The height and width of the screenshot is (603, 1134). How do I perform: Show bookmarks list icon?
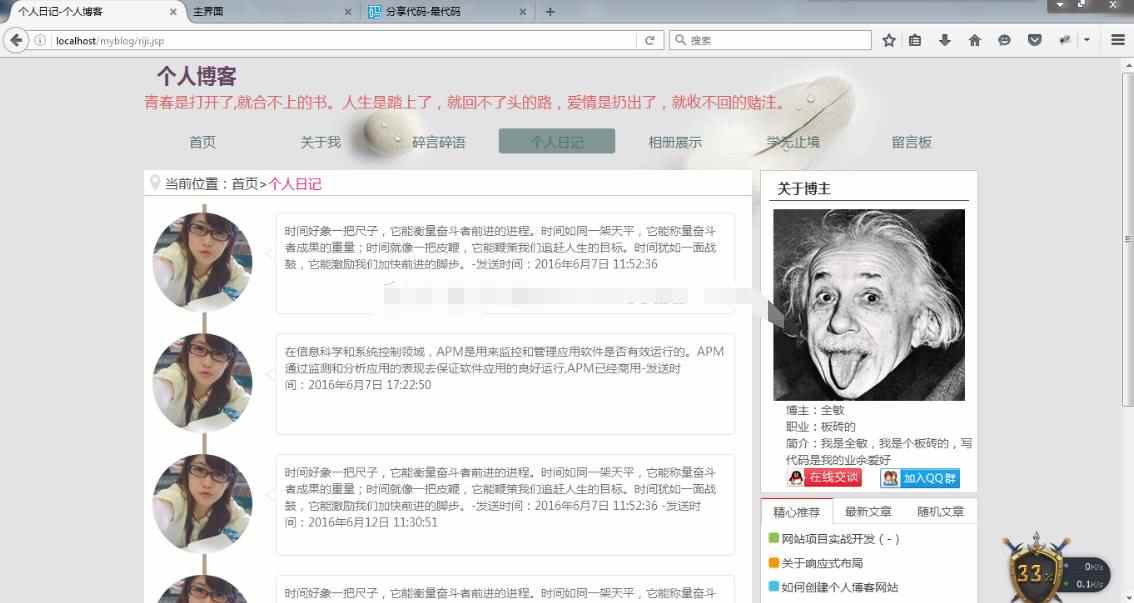tap(915, 40)
